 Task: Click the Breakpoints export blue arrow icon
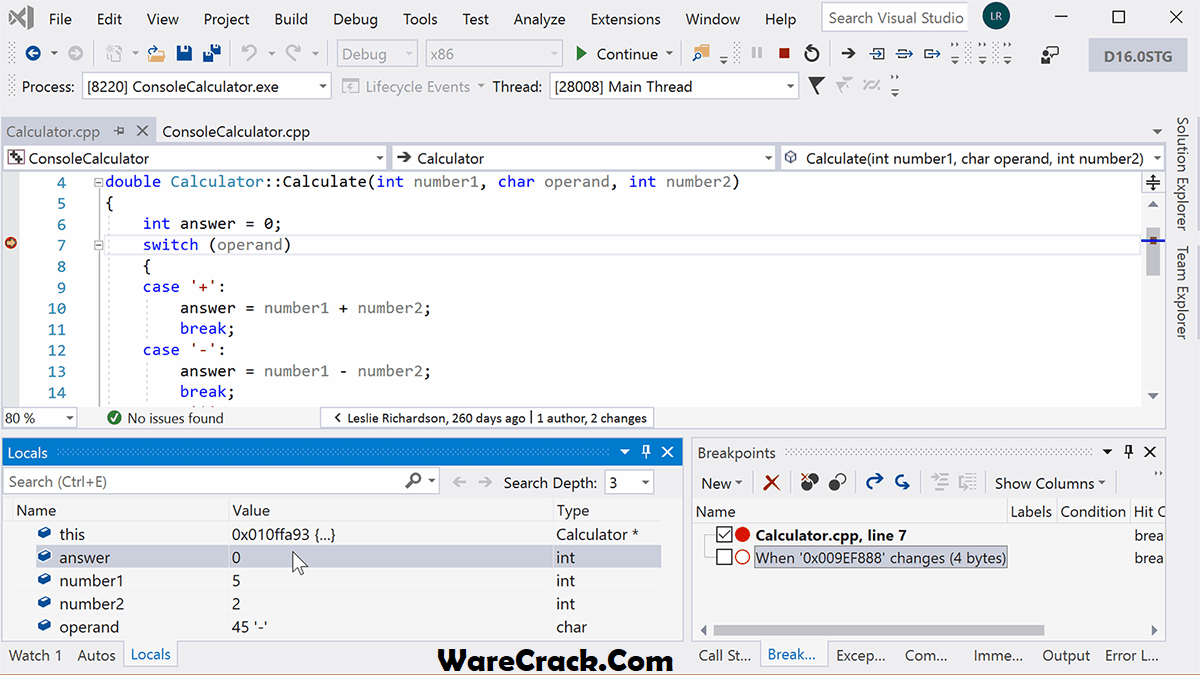click(874, 483)
